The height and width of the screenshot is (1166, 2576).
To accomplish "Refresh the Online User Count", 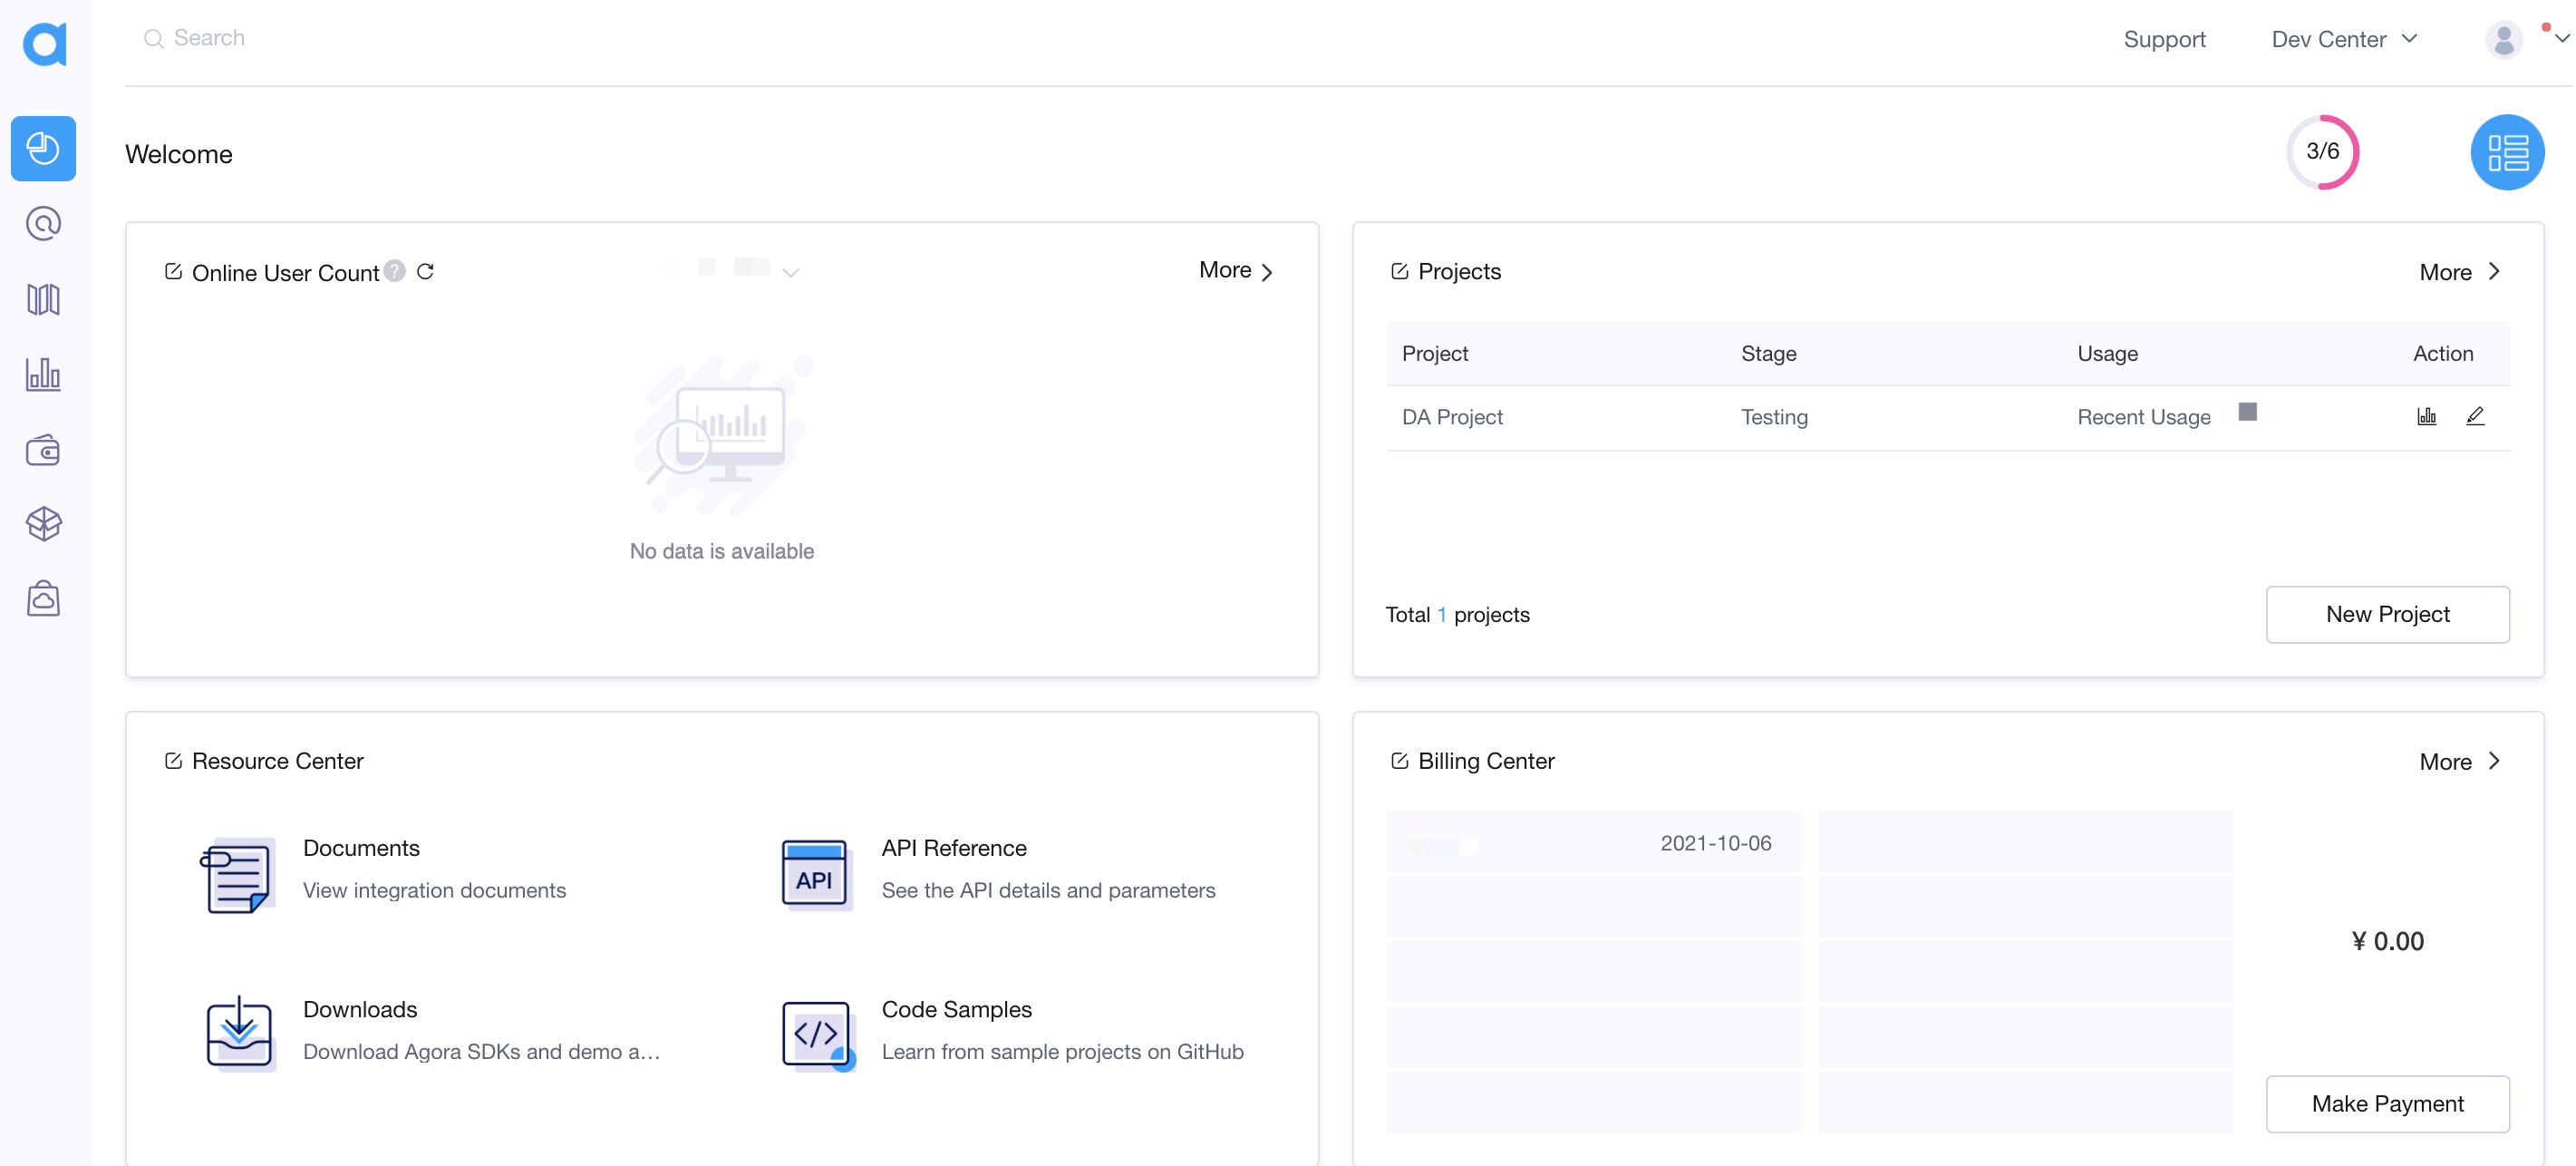I will coord(426,271).
